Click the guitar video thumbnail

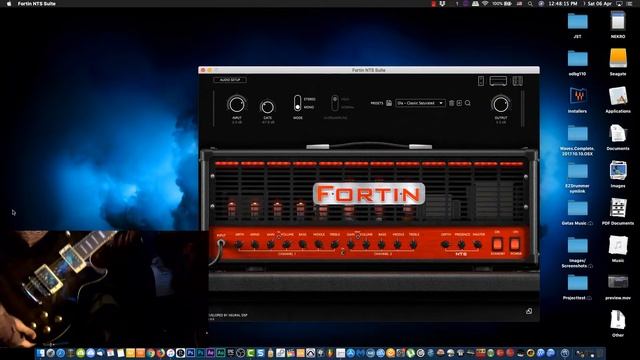coord(104,289)
